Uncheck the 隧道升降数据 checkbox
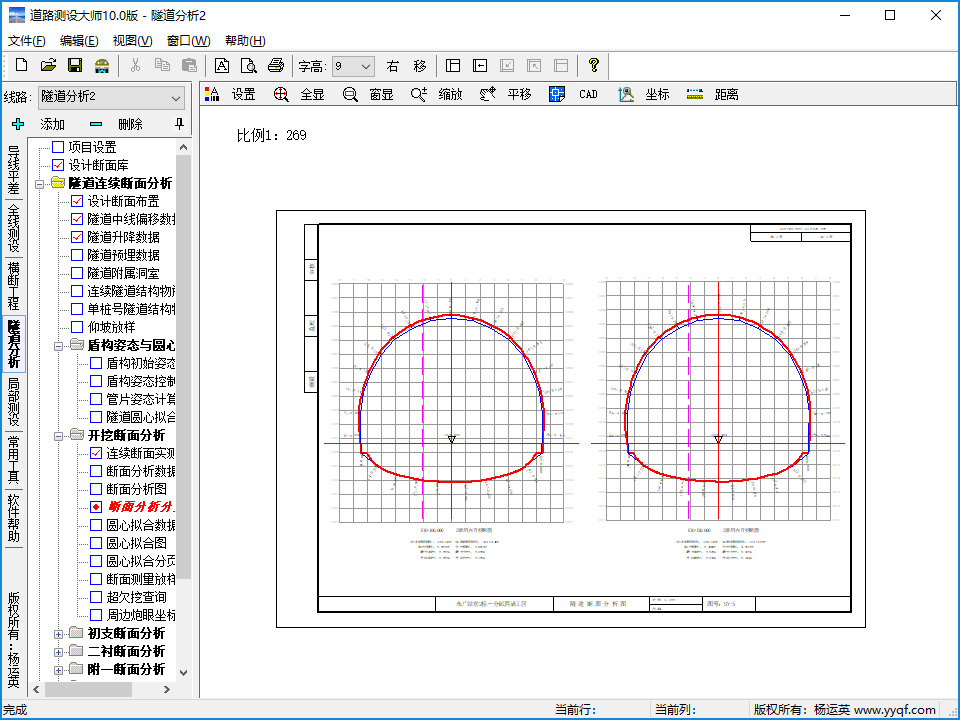 pyautogui.click(x=77, y=237)
